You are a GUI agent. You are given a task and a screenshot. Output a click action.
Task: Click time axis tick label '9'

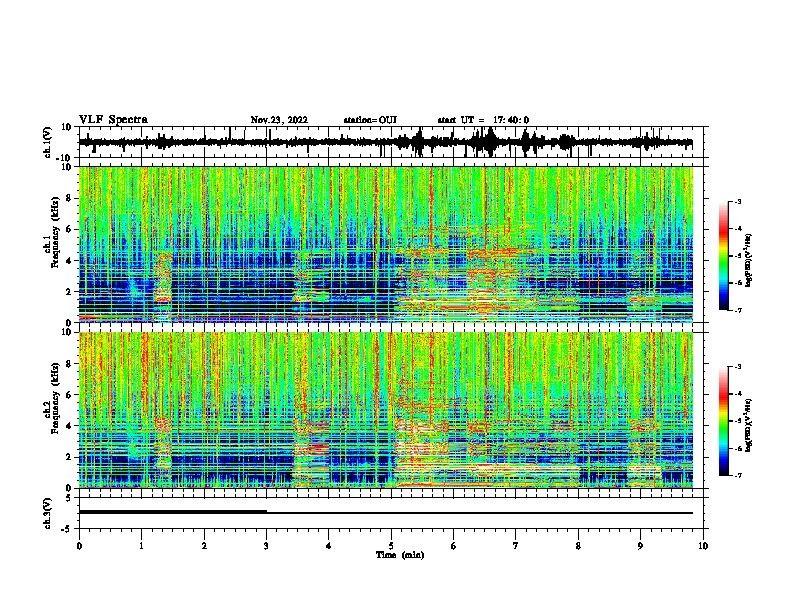coord(640,546)
